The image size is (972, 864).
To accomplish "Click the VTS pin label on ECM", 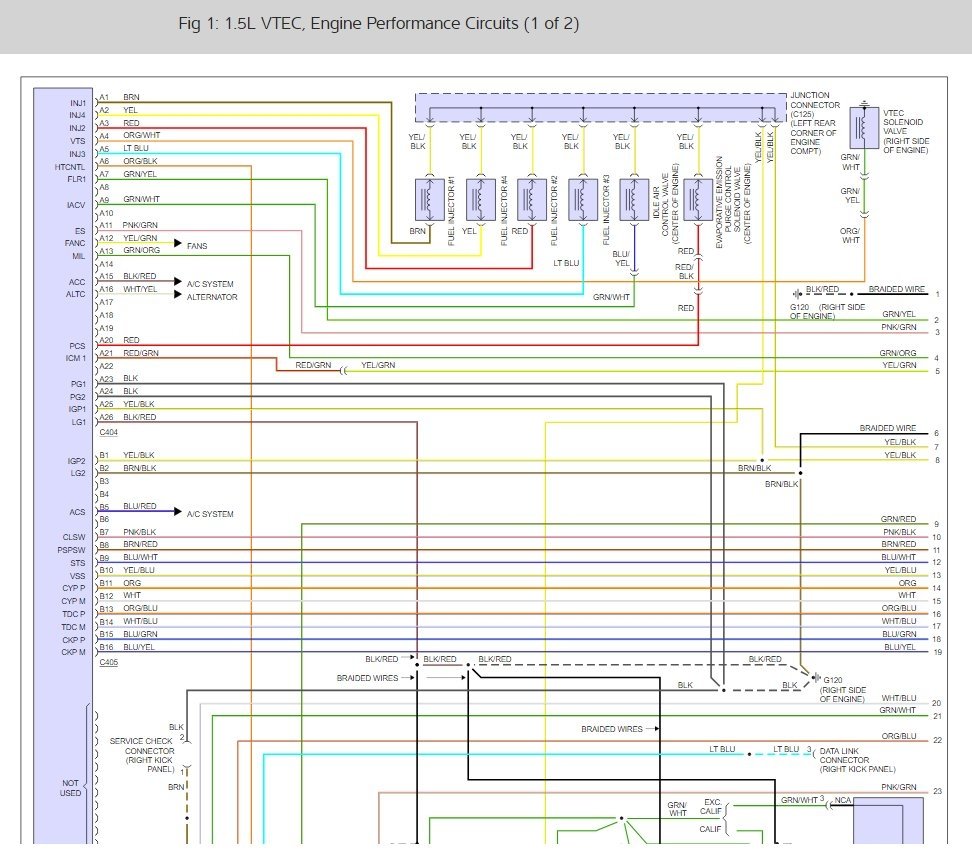I will 77,142.
